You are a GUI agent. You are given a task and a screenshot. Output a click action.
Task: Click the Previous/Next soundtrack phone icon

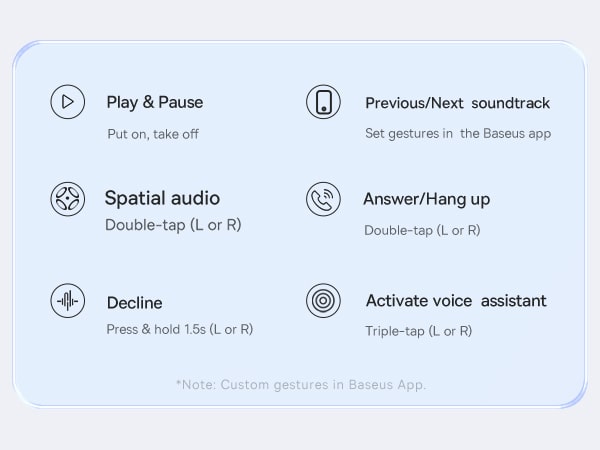coord(323,102)
